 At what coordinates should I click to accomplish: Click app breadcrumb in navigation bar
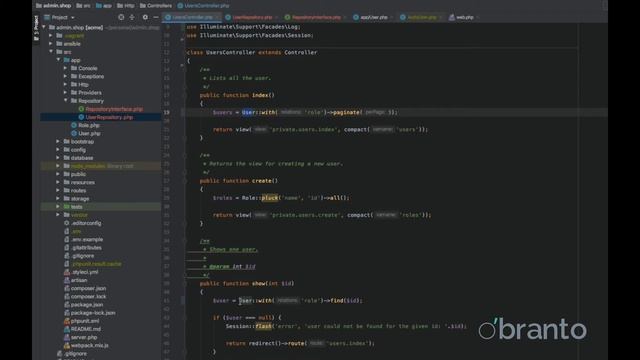tap(104, 6)
